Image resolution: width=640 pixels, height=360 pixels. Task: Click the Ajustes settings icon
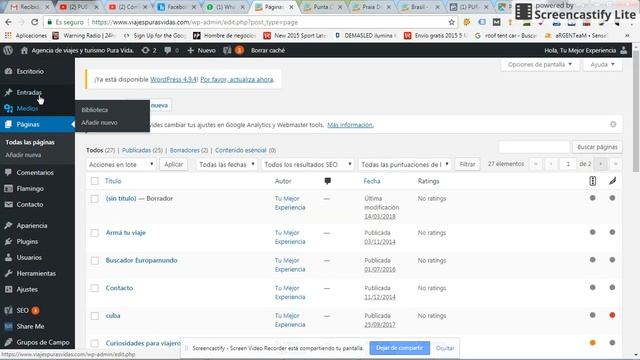(9, 289)
